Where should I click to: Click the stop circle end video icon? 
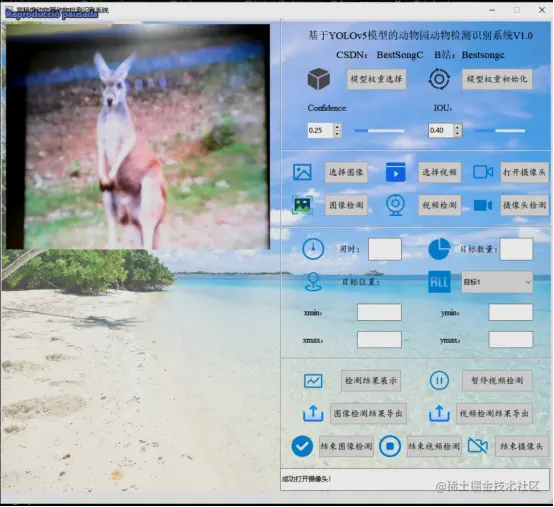pos(390,446)
